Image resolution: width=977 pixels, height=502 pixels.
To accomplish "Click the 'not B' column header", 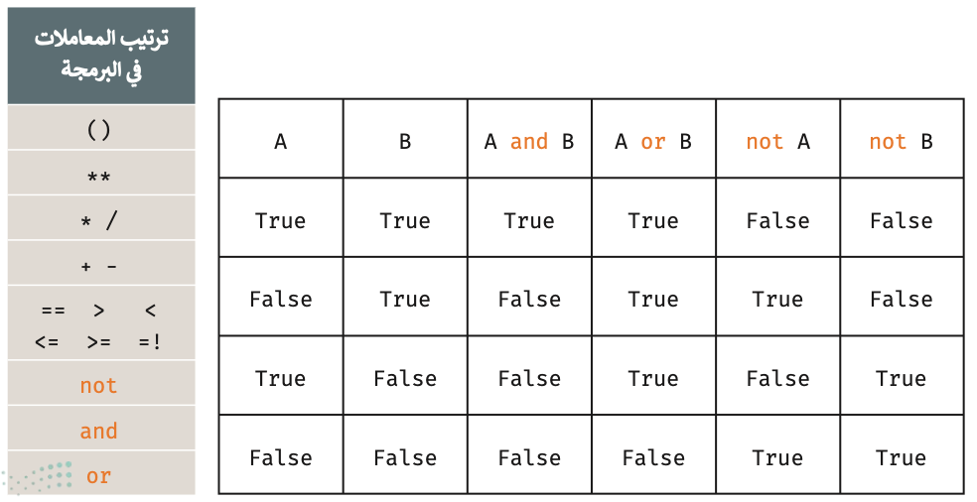I will tap(902, 139).
